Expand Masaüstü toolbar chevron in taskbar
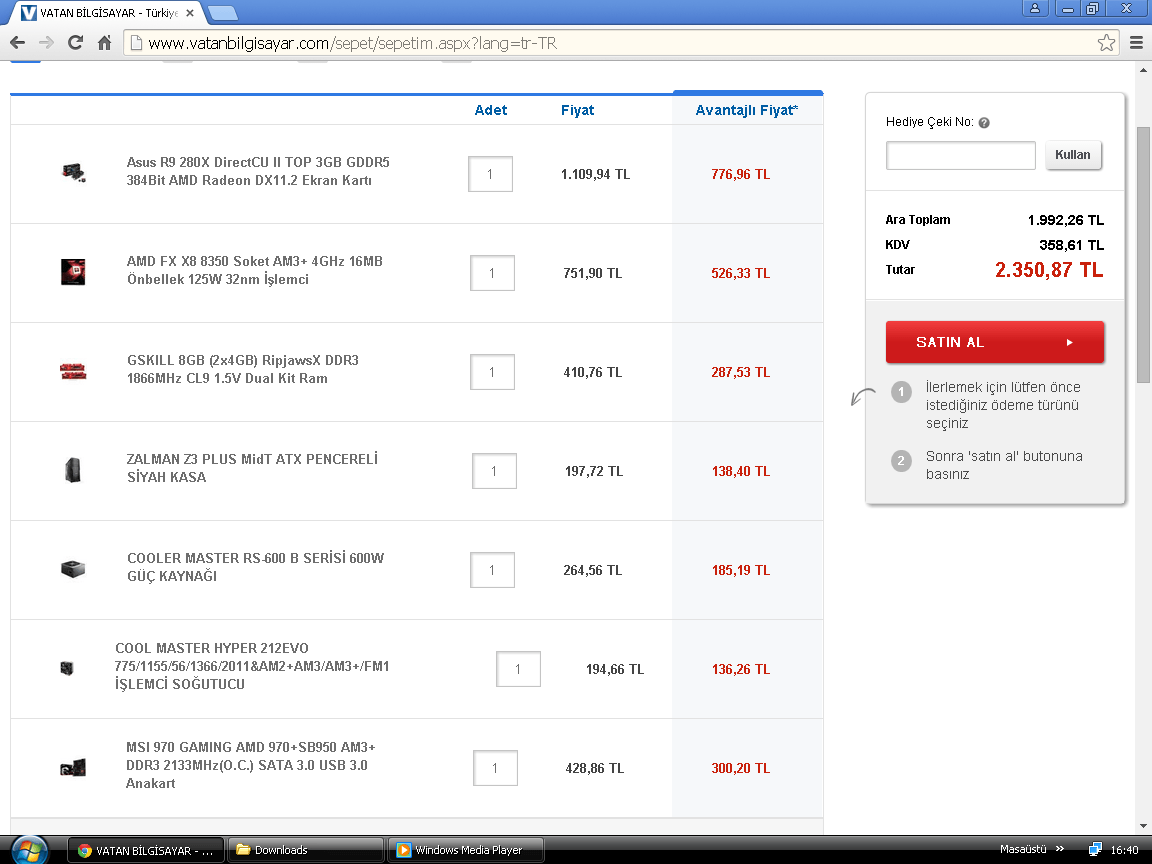 coord(1059,849)
